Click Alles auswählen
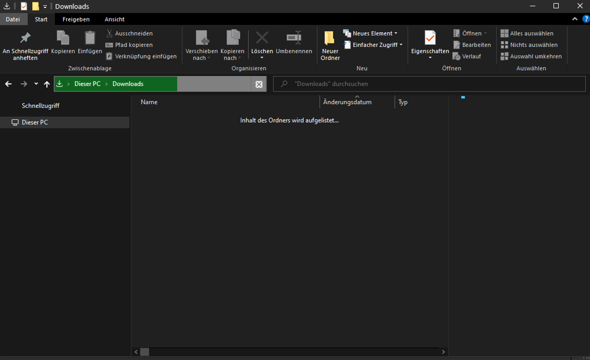Image resolution: width=590 pixels, height=360 pixels. pyautogui.click(x=527, y=33)
